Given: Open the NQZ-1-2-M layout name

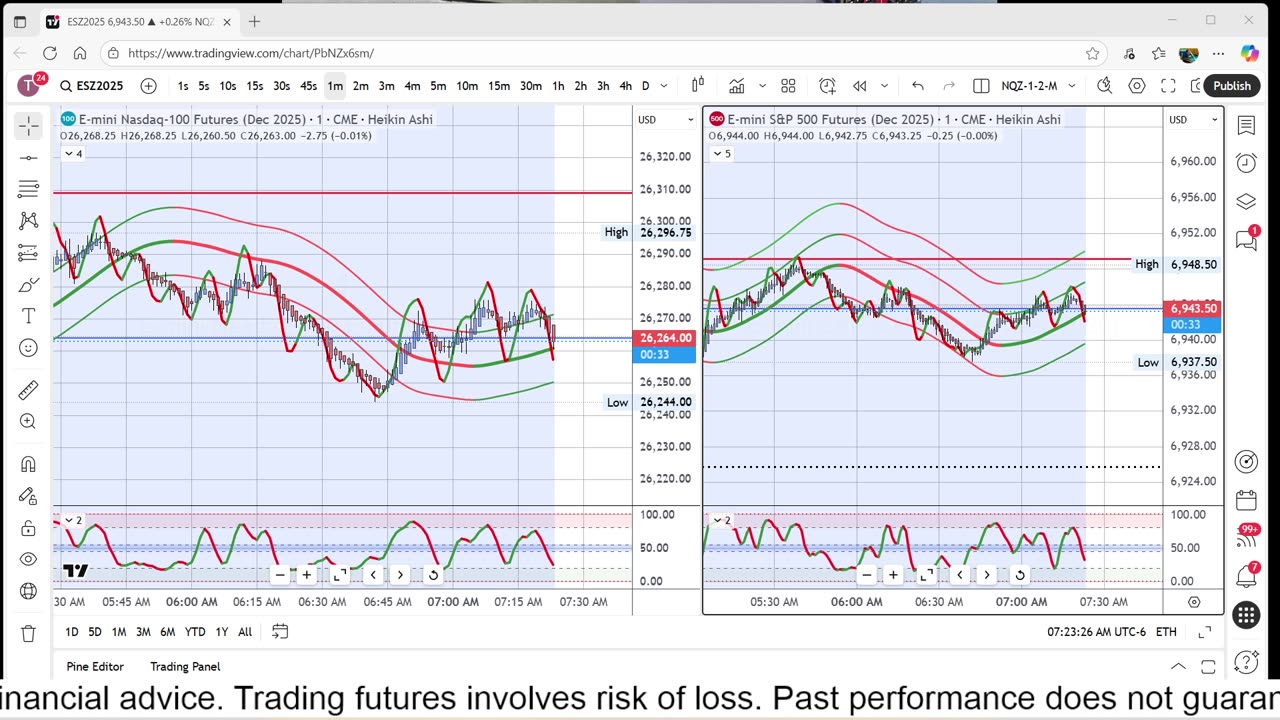Looking at the screenshot, I should click(1029, 86).
